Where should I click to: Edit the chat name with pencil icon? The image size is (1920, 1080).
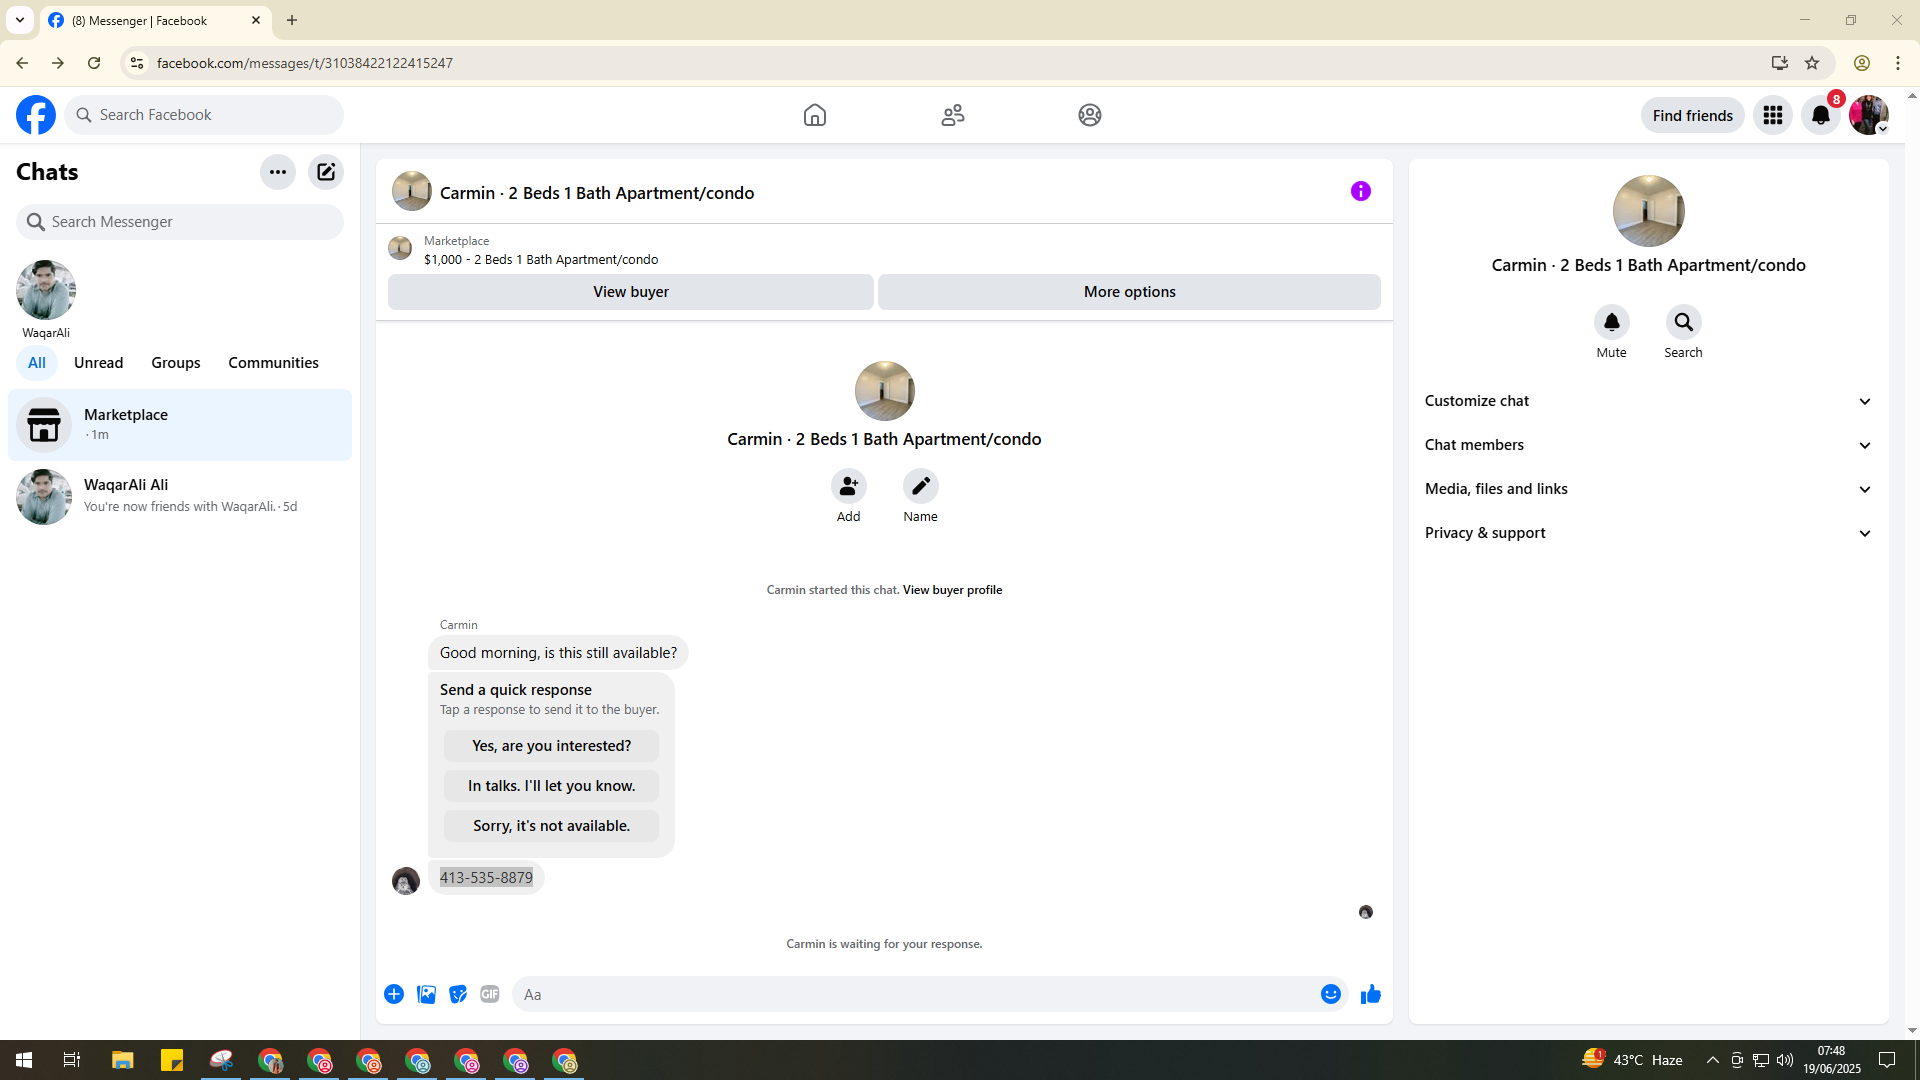point(921,486)
